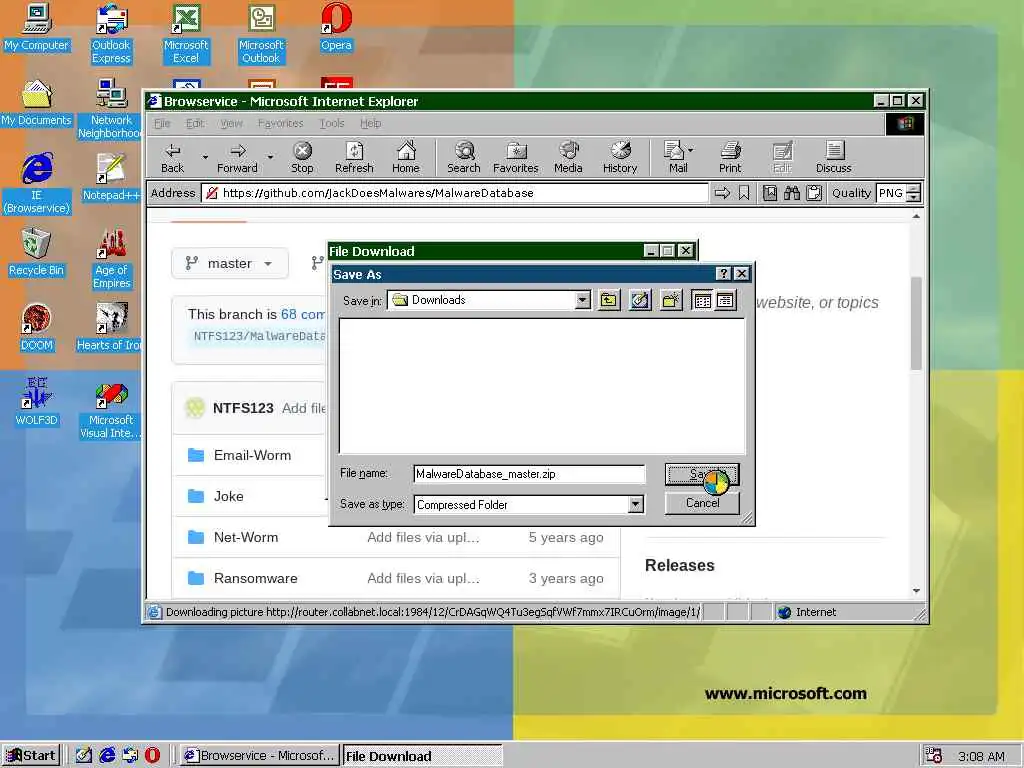Click the Go arrow next to address bar
This screenshot has height=768, width=1024.
(722, 193)
